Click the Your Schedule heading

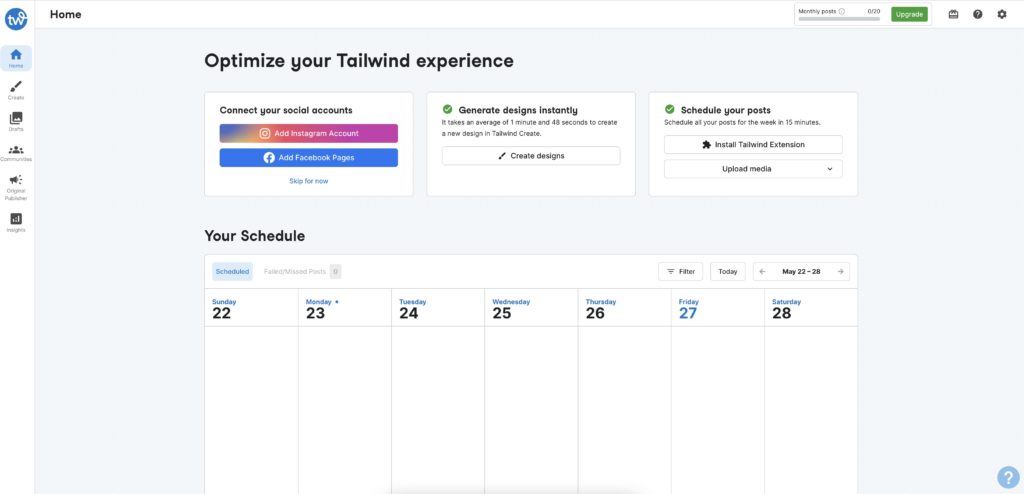click(255, 236)
